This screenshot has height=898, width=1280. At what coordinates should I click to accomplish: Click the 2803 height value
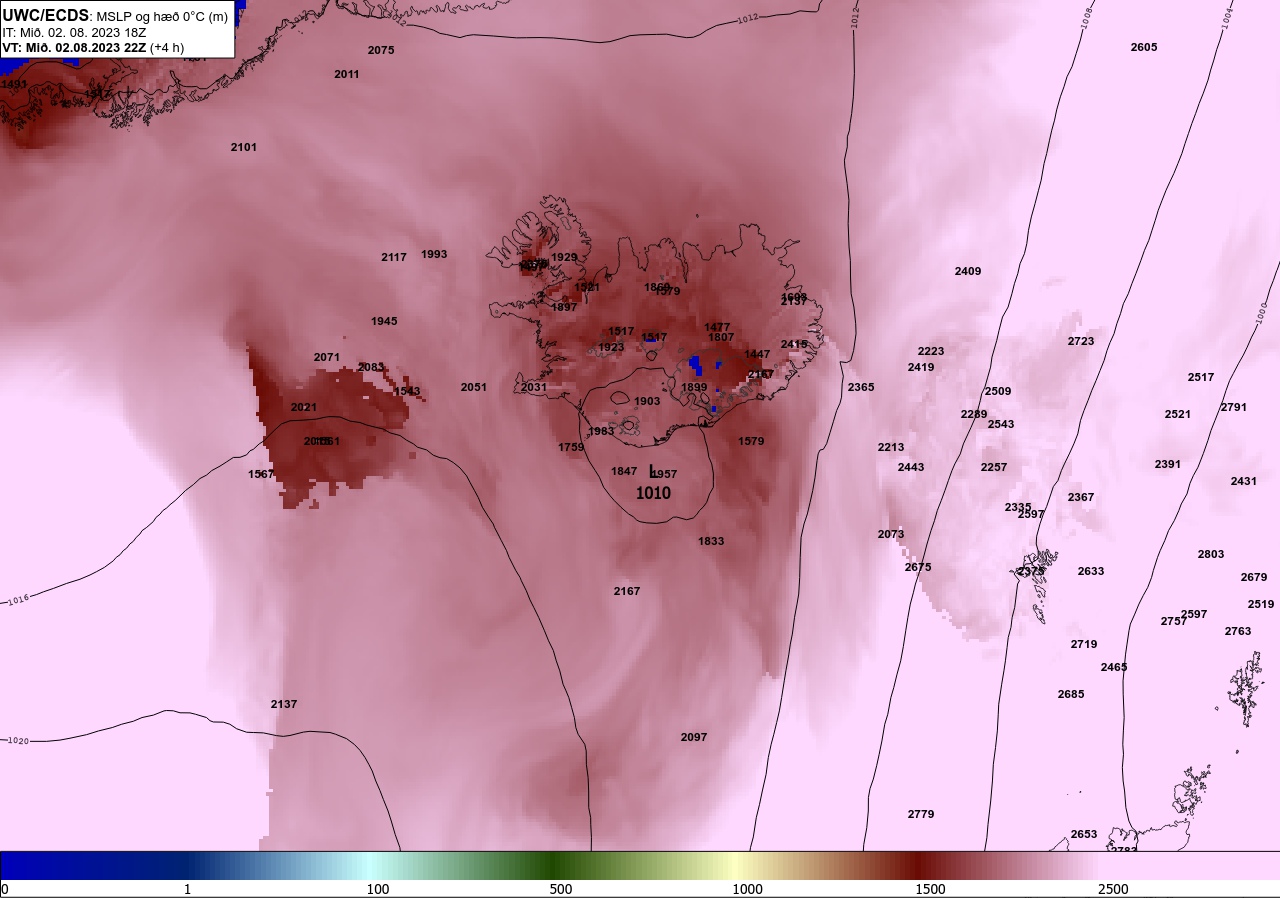1211,554
